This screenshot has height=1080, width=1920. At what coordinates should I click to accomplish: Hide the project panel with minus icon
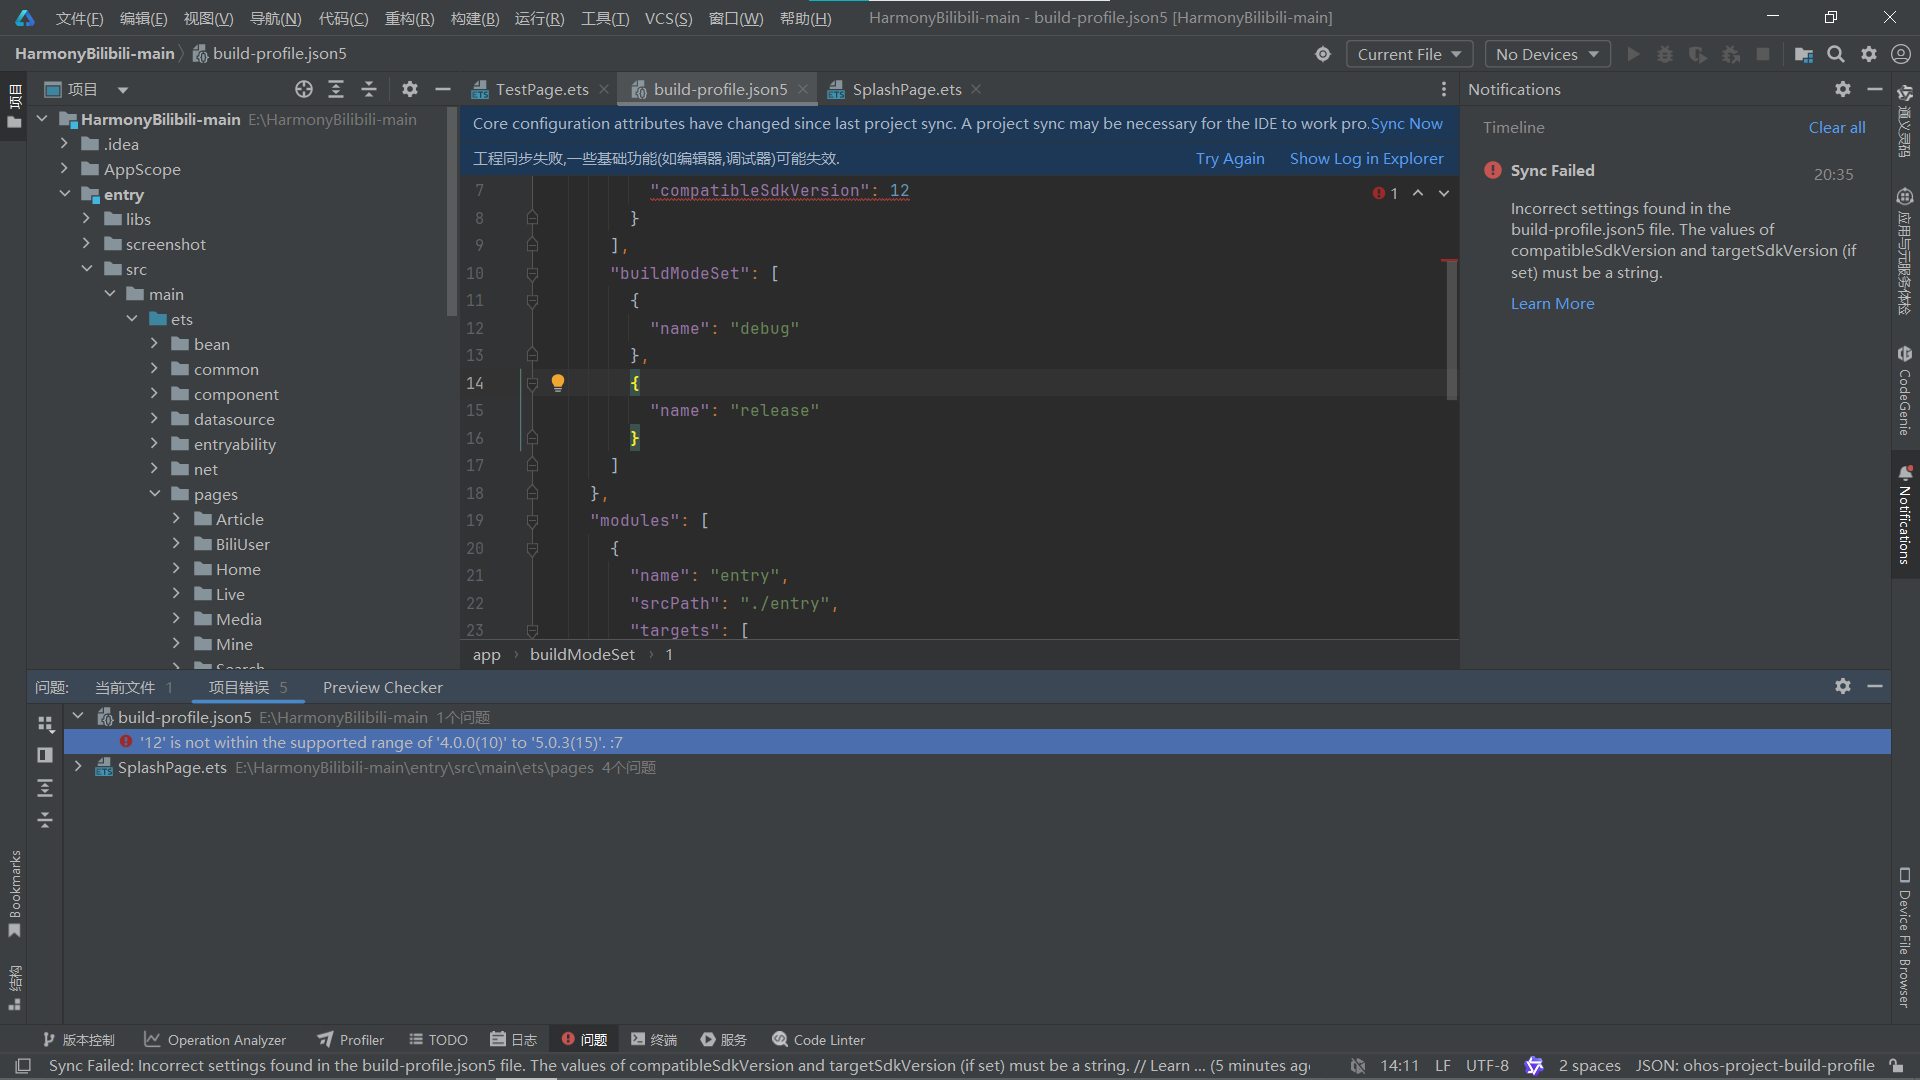pos(443,89)
